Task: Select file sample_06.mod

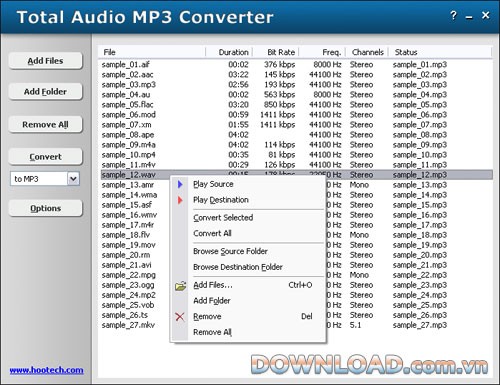Action: click(129, 115)
